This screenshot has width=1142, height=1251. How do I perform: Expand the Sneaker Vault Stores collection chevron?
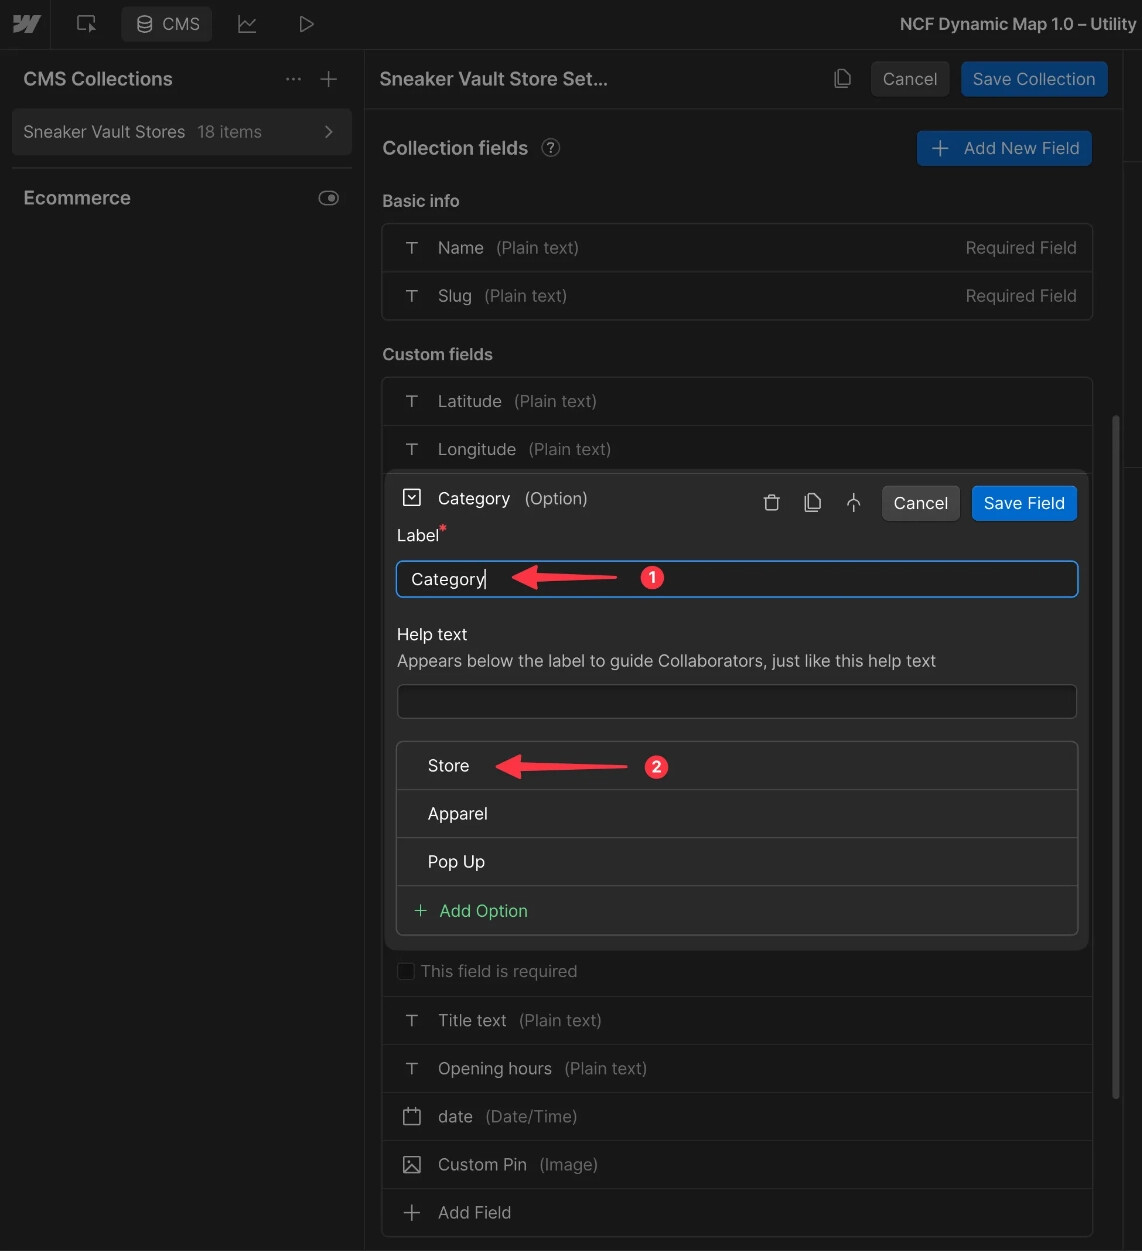[329, 132]
